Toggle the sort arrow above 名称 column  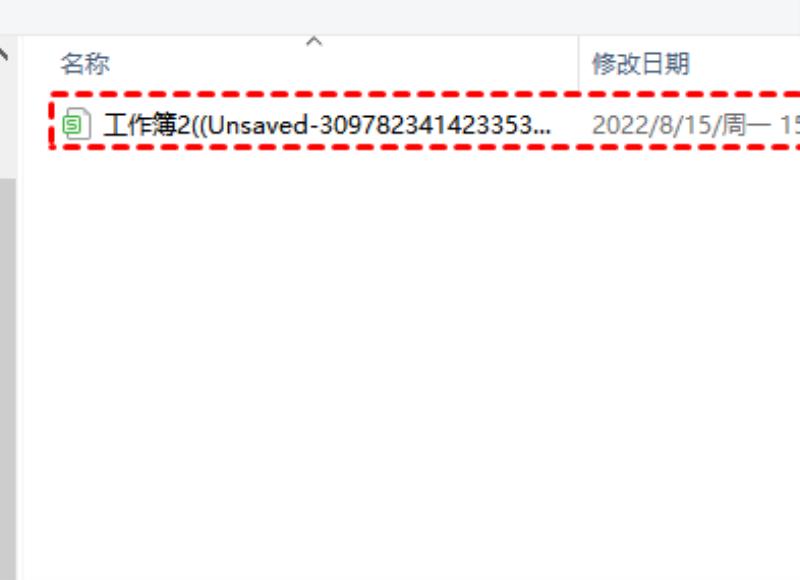click(314, 42)
